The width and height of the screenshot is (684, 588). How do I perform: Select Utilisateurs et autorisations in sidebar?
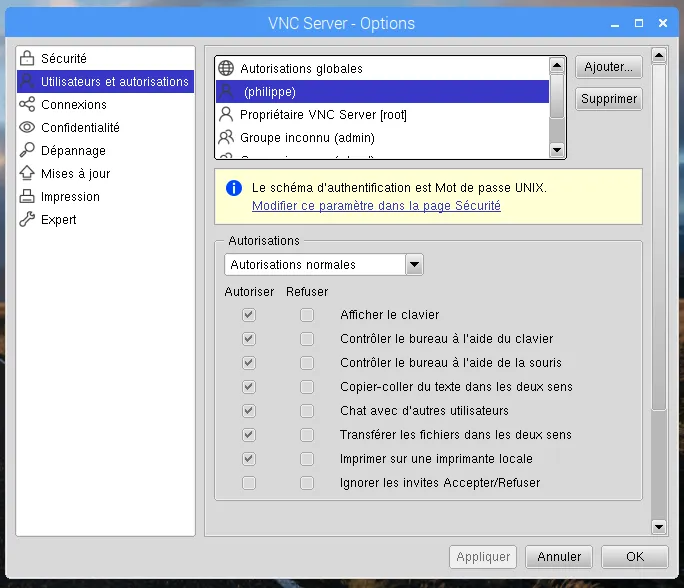pyautogui.click(x=106, y=81)
